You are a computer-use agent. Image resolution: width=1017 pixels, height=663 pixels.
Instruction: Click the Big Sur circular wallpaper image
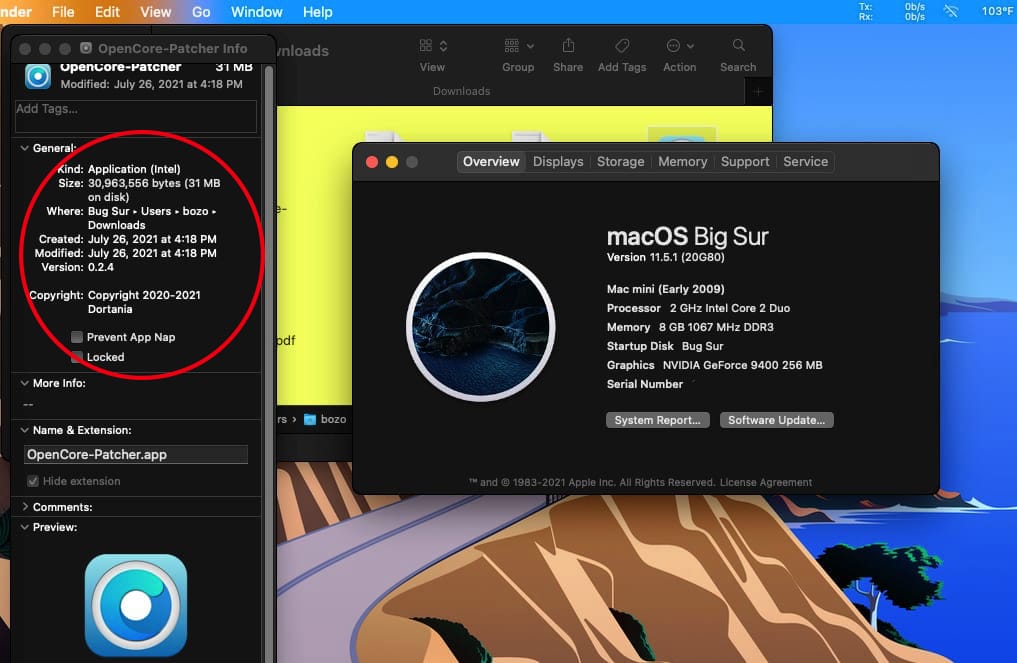coord(481,326)
